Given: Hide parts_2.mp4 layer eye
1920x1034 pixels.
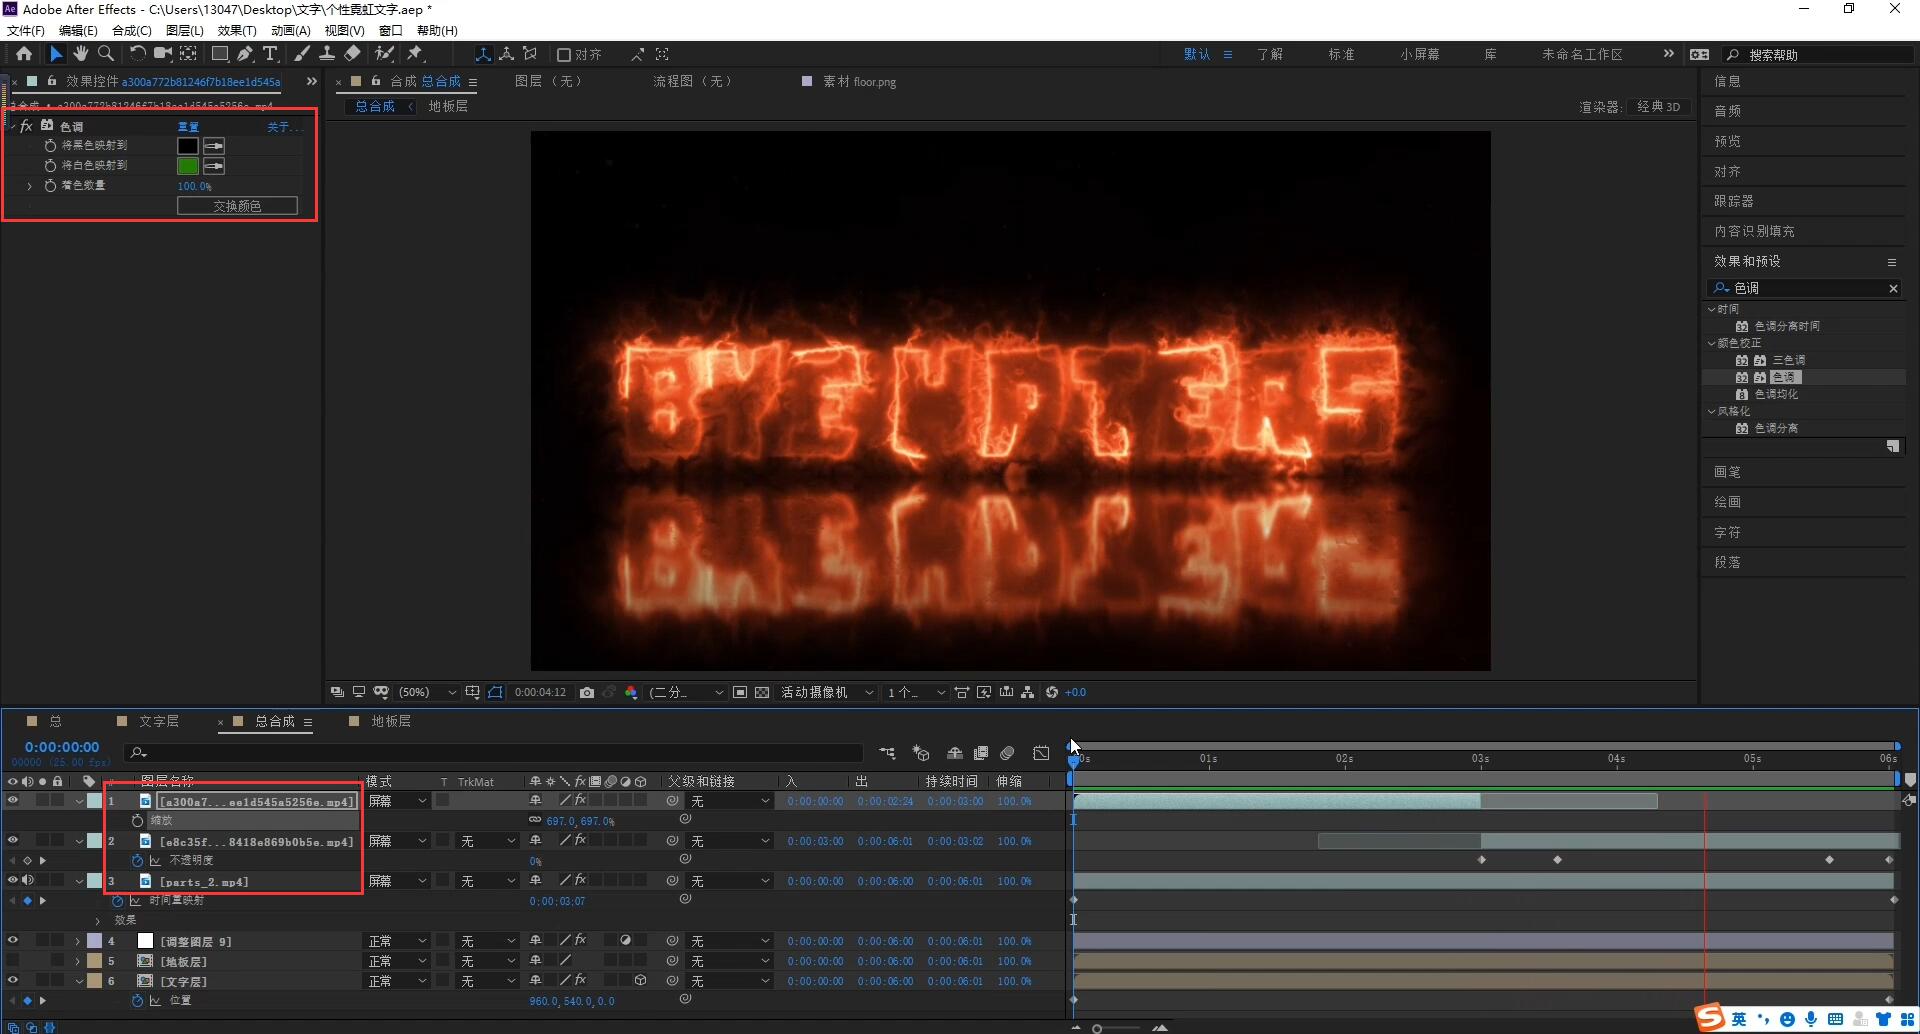Looking at the screenshot, I should pos(13,881).
